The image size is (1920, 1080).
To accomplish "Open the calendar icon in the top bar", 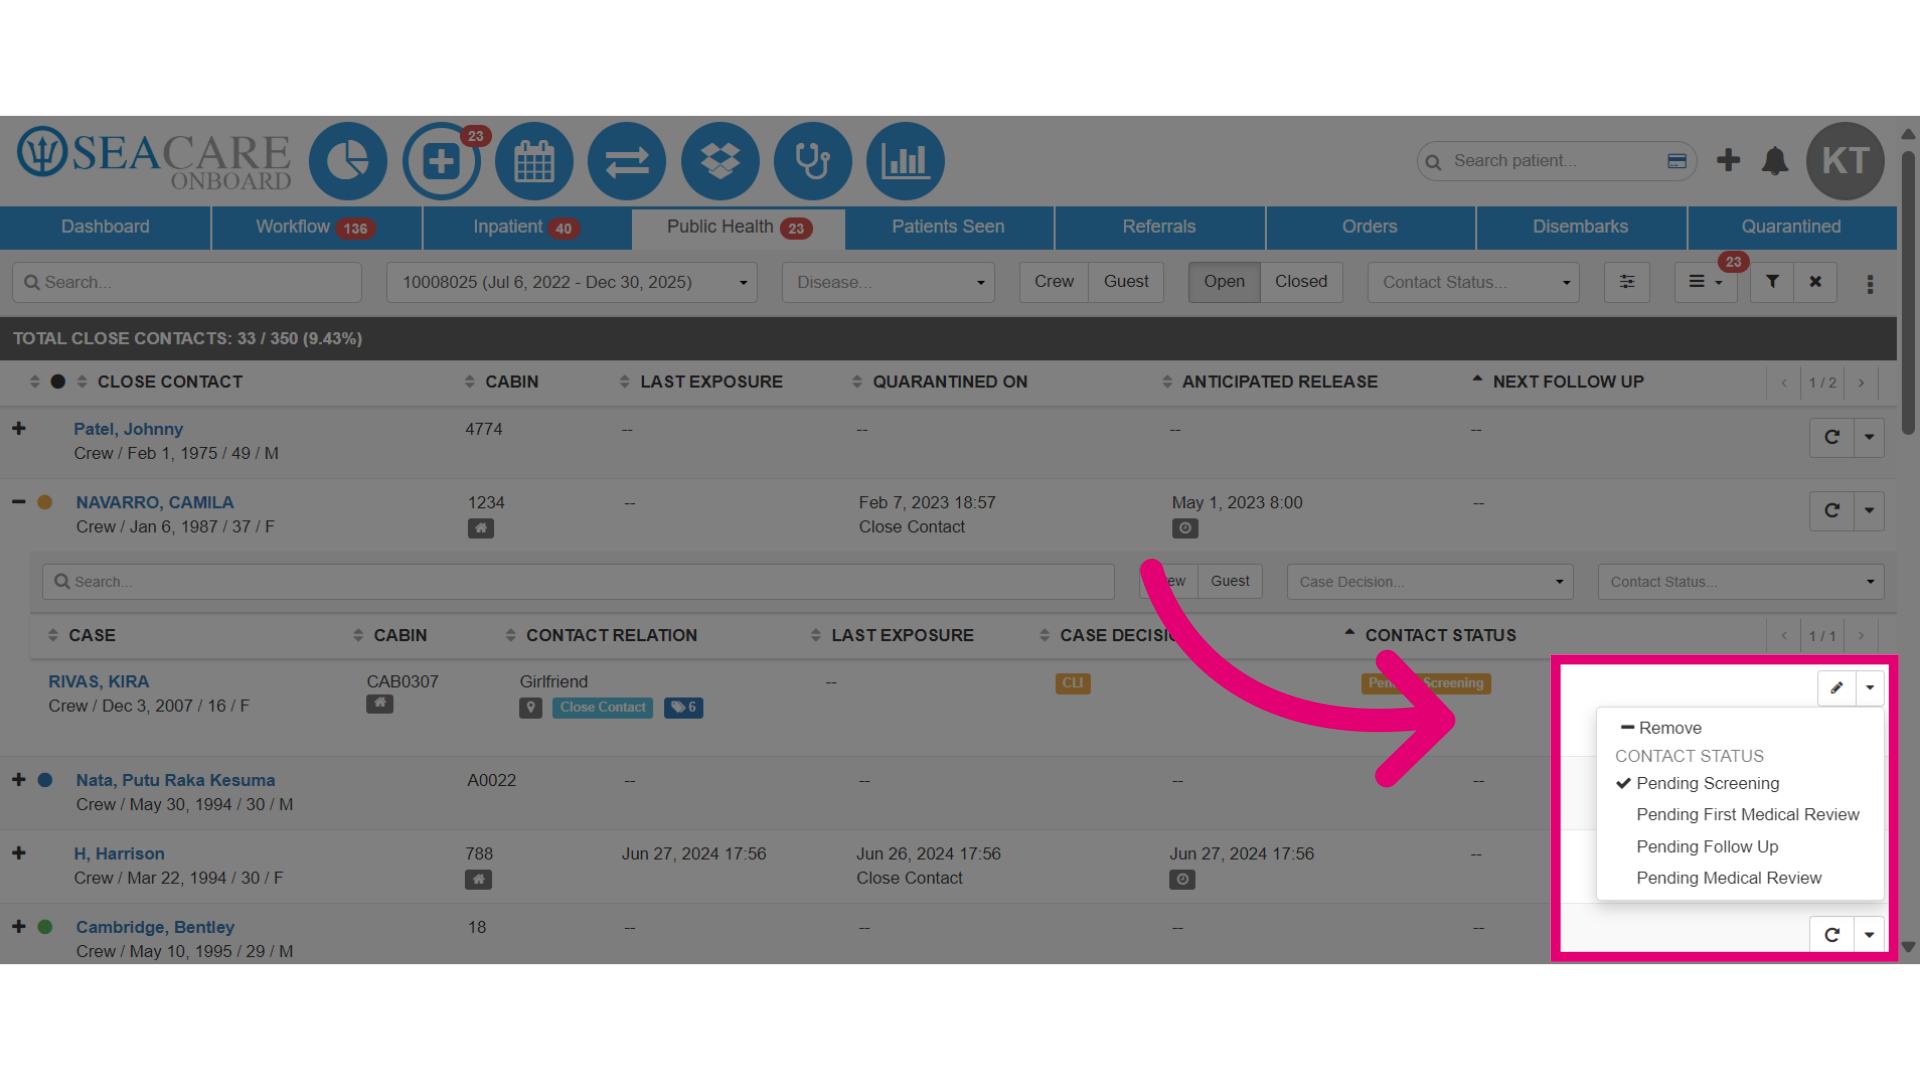I will [534, 161].
